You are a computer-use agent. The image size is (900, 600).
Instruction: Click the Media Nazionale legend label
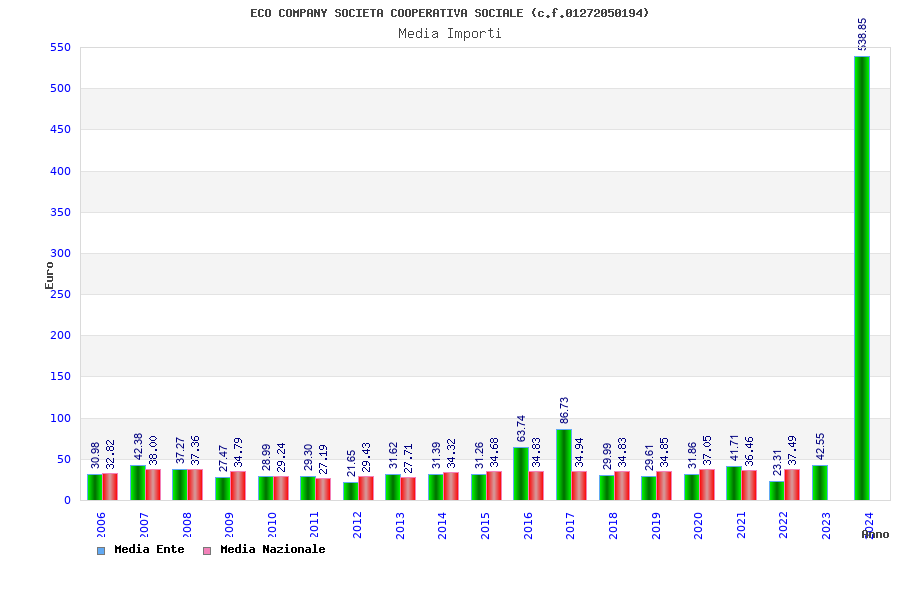tap(273, 549)
